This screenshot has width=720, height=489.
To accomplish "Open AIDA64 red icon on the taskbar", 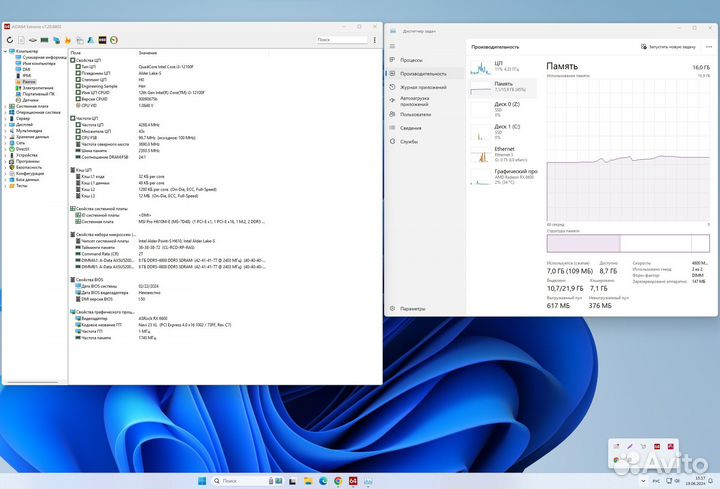I will pyautogui.click(x=353, y=481).
